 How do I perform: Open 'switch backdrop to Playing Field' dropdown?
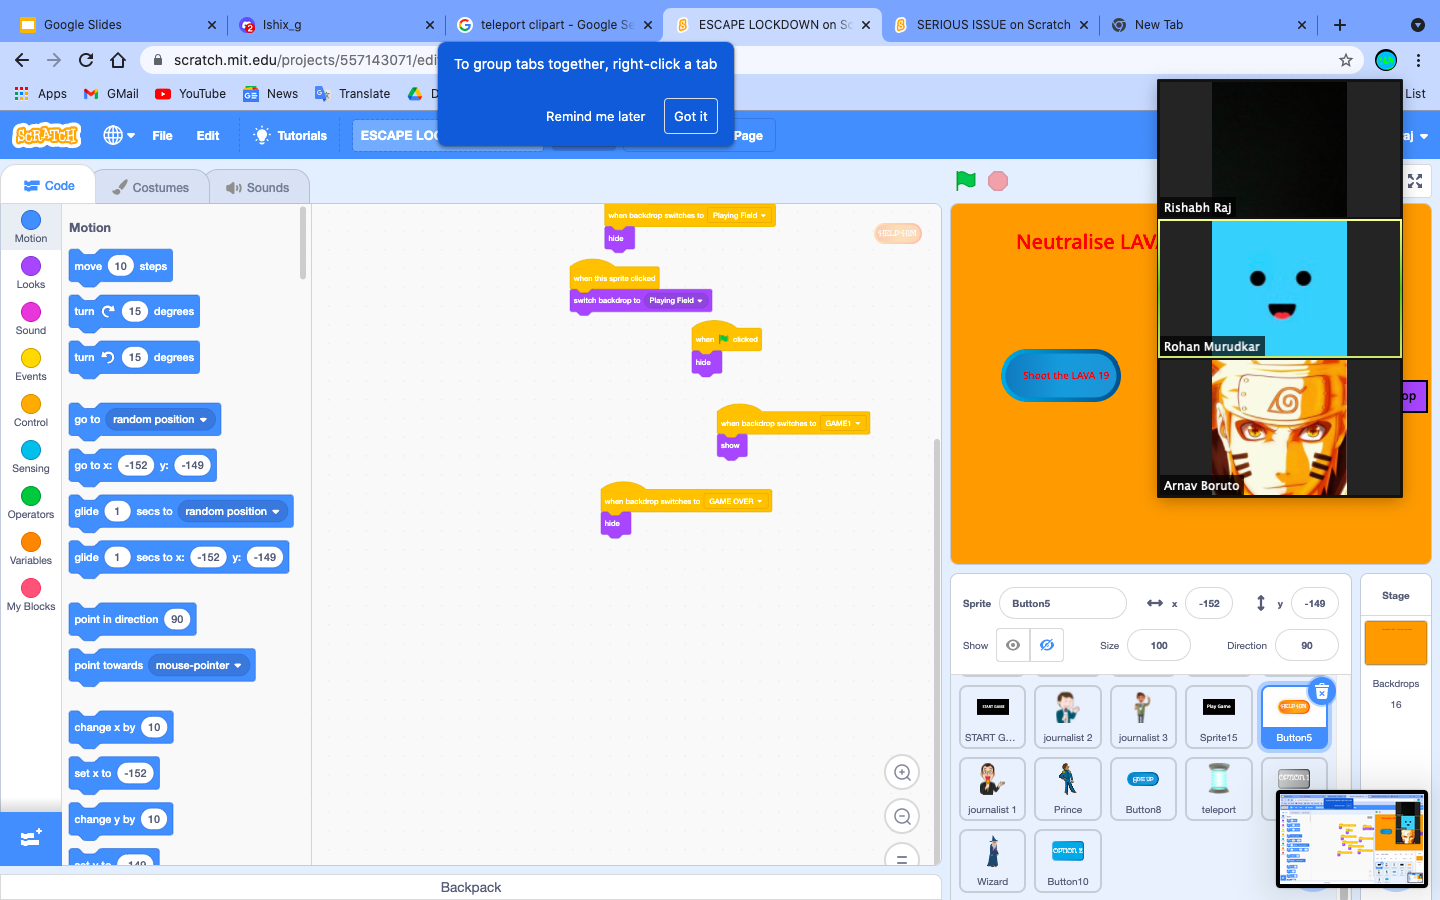[x=676, y=300]
